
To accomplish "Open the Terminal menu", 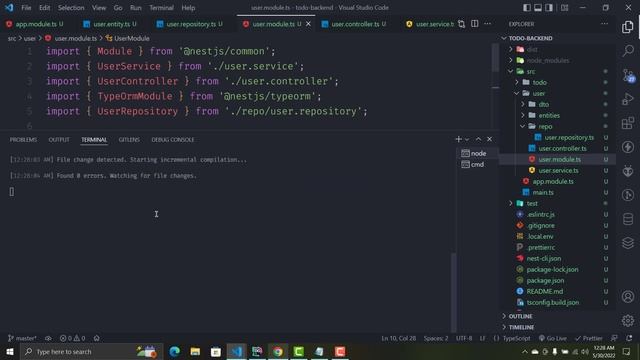I will [x=161, y=8].
